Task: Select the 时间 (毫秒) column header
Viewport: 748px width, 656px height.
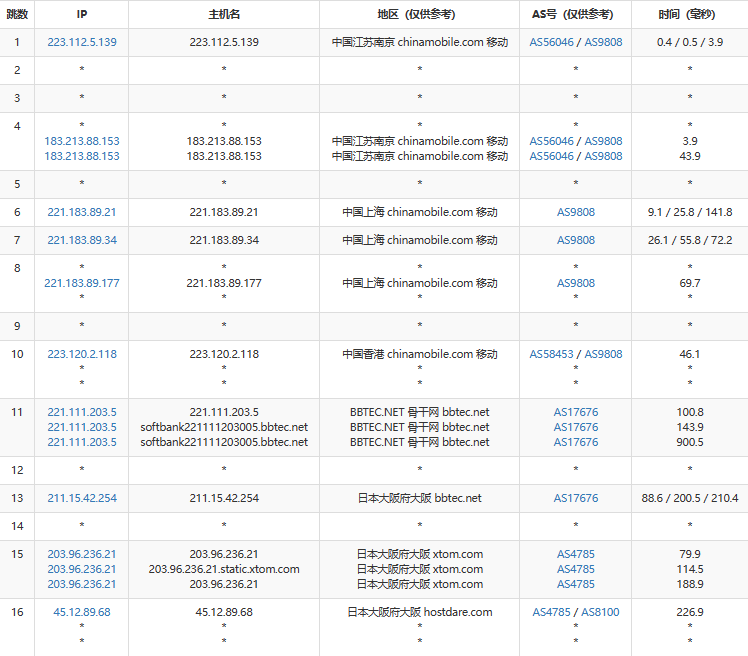Action: coord(690,14)
